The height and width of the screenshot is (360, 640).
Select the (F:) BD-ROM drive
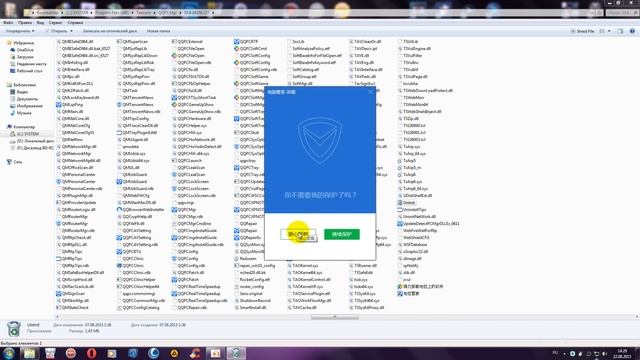coord(35,148)
